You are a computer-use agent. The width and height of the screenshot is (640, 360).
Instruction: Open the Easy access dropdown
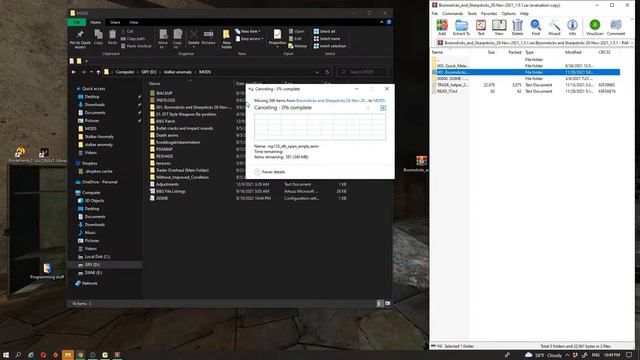[x=249, y=39]
